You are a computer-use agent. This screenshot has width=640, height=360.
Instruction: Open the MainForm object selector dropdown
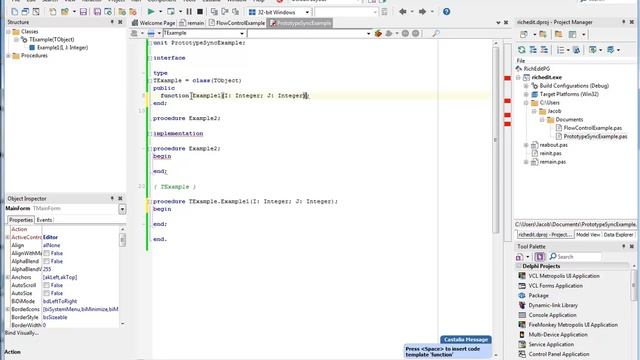click(x=122, y=209)
